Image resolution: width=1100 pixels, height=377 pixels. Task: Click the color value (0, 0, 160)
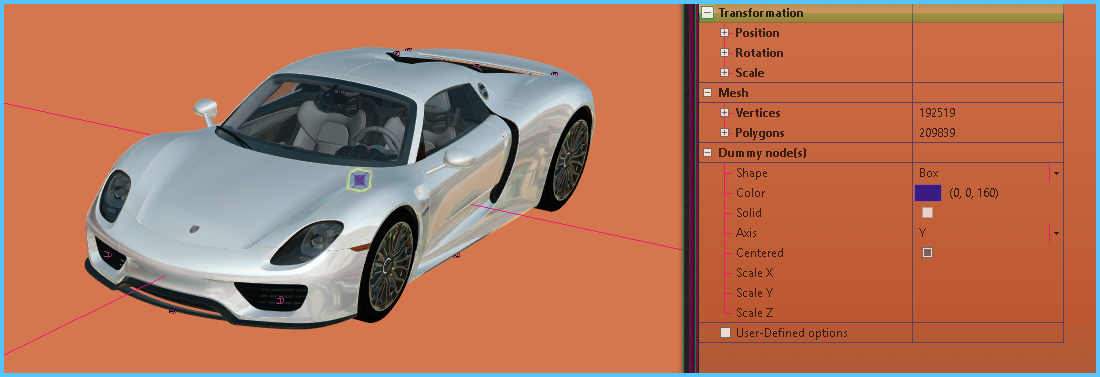point(974,193)
